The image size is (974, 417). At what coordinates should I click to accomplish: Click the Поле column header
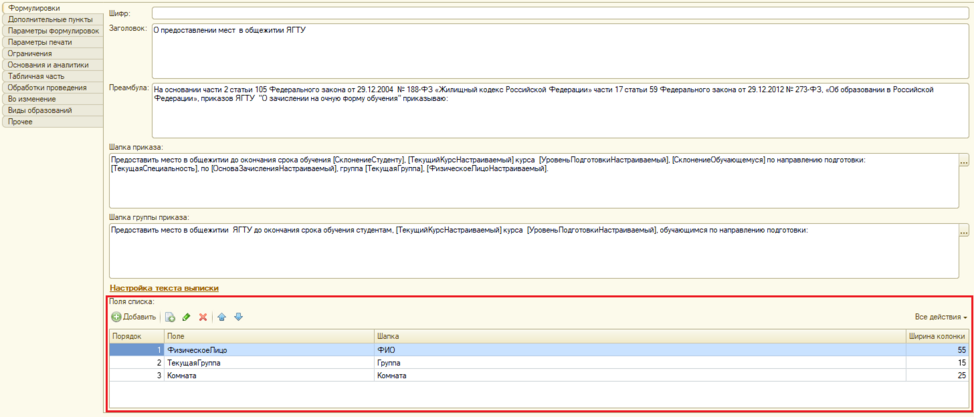[x=269, y=336]
